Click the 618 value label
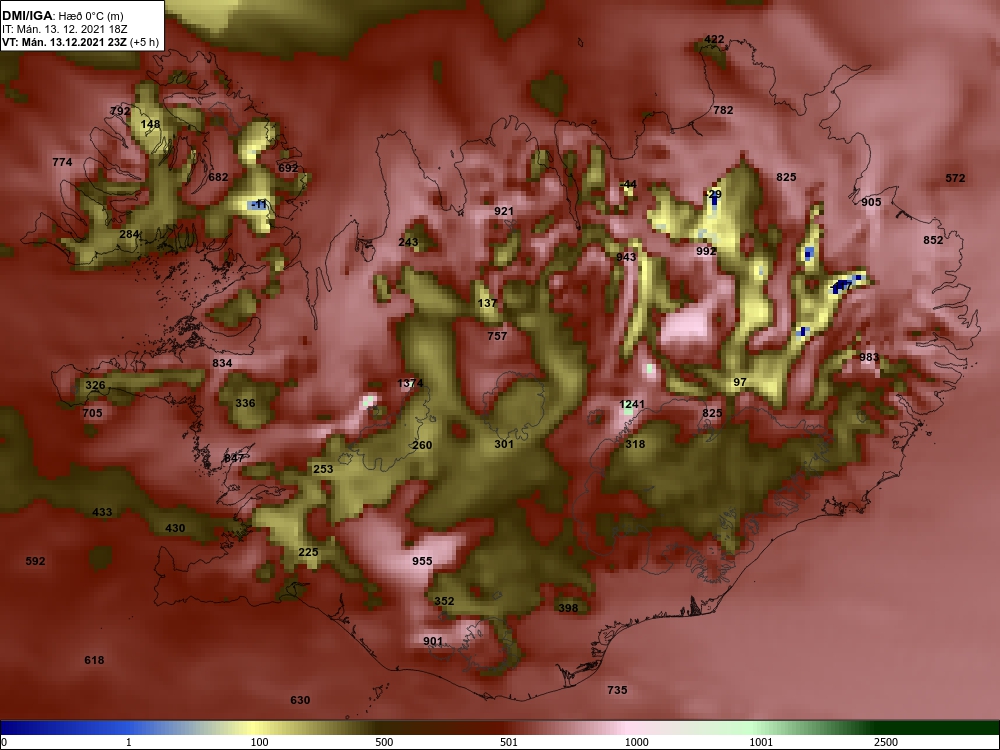This screenshot has width=1000, height=750. (x=94, y=661)
